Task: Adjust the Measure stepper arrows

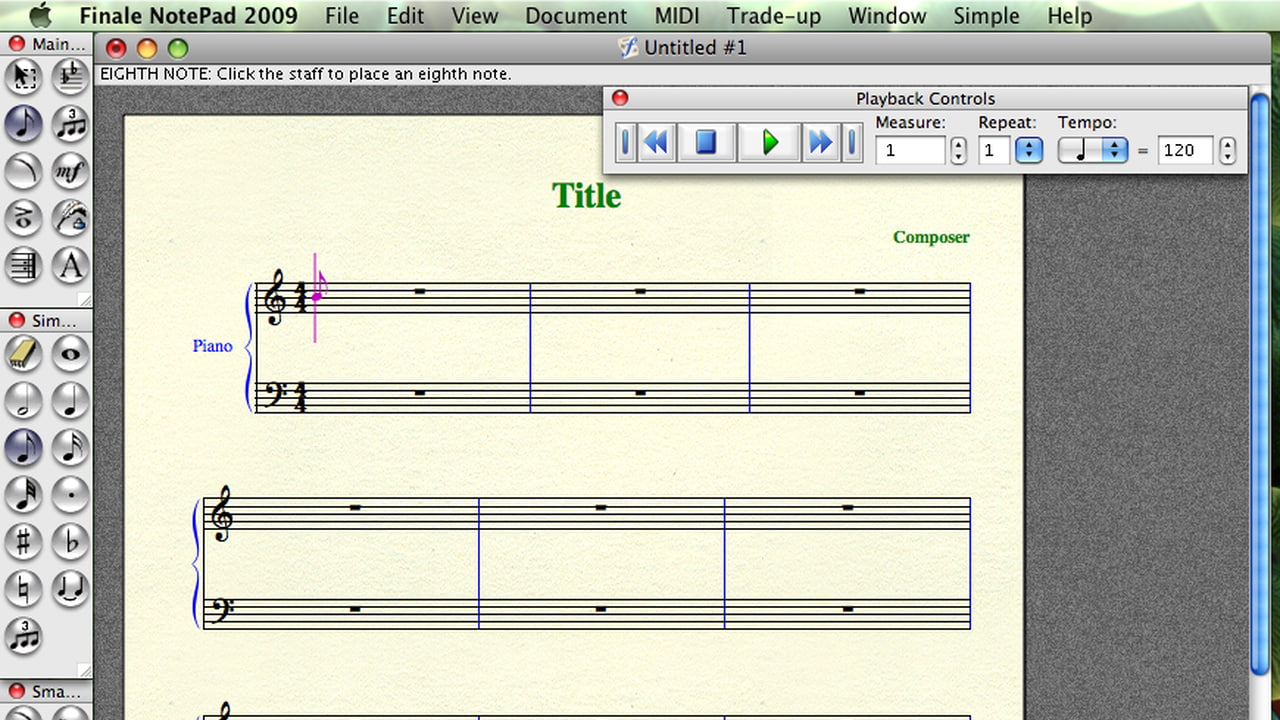Action: (958, 151)
